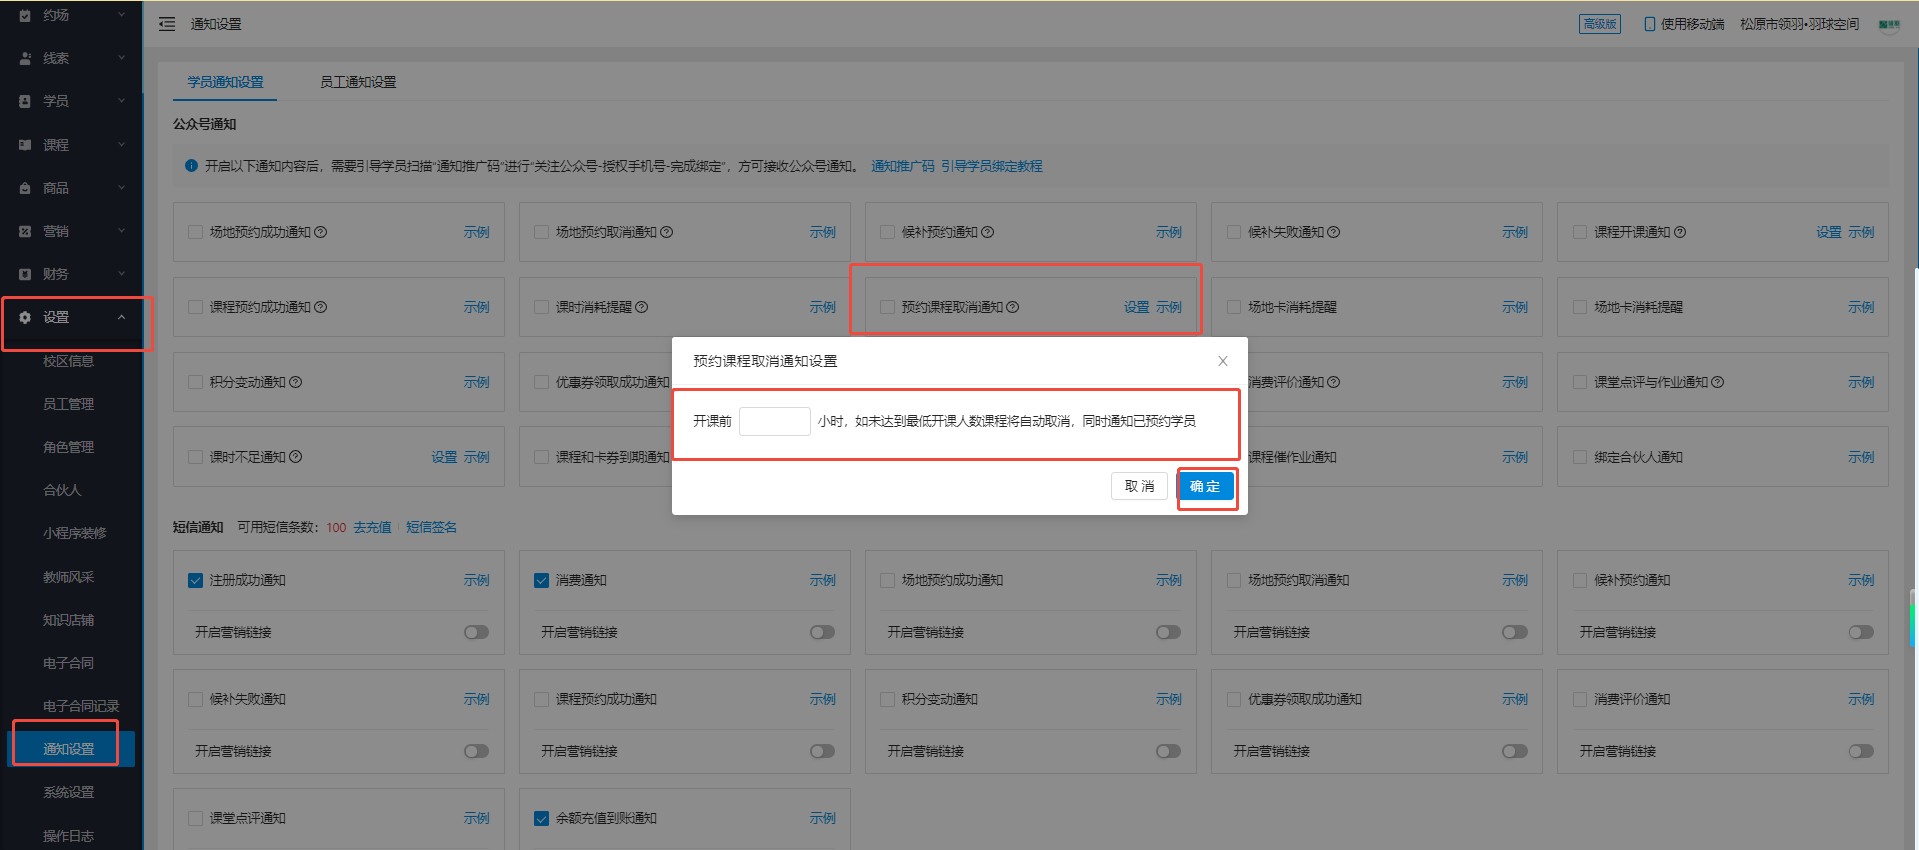Image resolution: width=1919 pixels, height=850 pixels.
Task: Check the 预约课程取消通知 checkbox
Action: coord(888,307)
